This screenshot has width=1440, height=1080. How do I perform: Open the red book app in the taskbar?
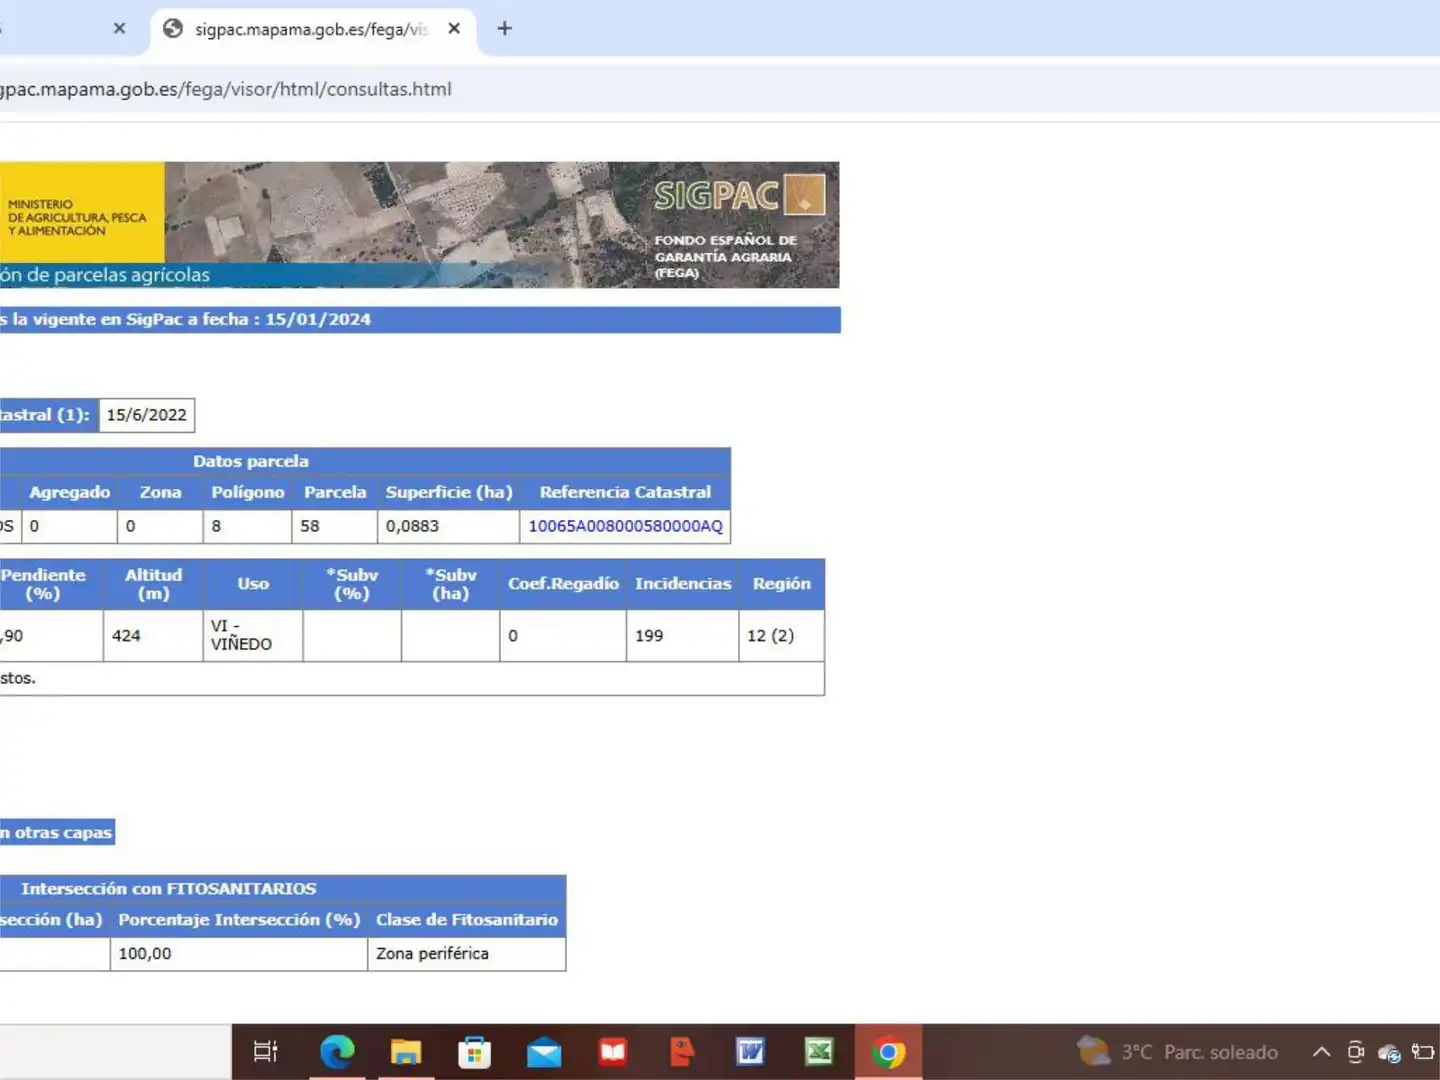click(613, 1051)
